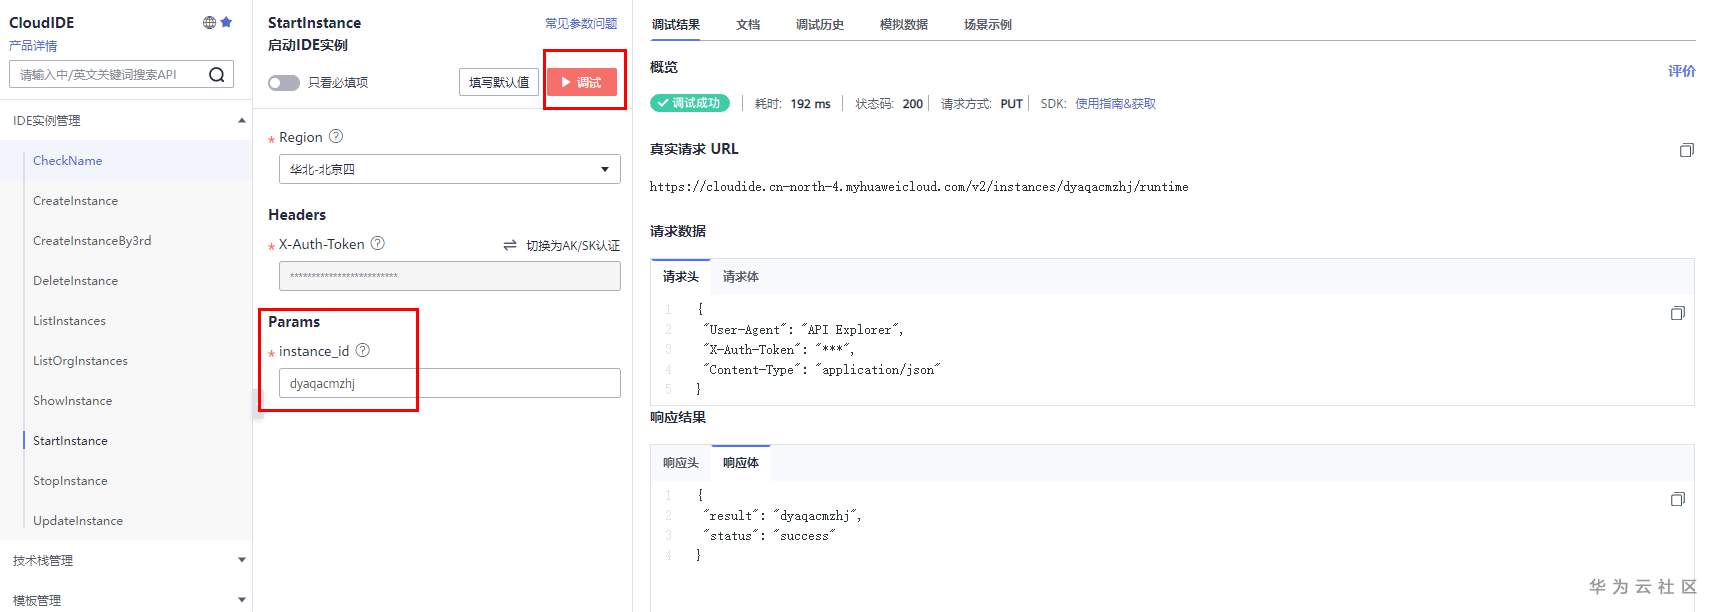This screenshot has height=612, width=1710.
Task: Switch to the 调试历史 tab
Action: point(819,25)
